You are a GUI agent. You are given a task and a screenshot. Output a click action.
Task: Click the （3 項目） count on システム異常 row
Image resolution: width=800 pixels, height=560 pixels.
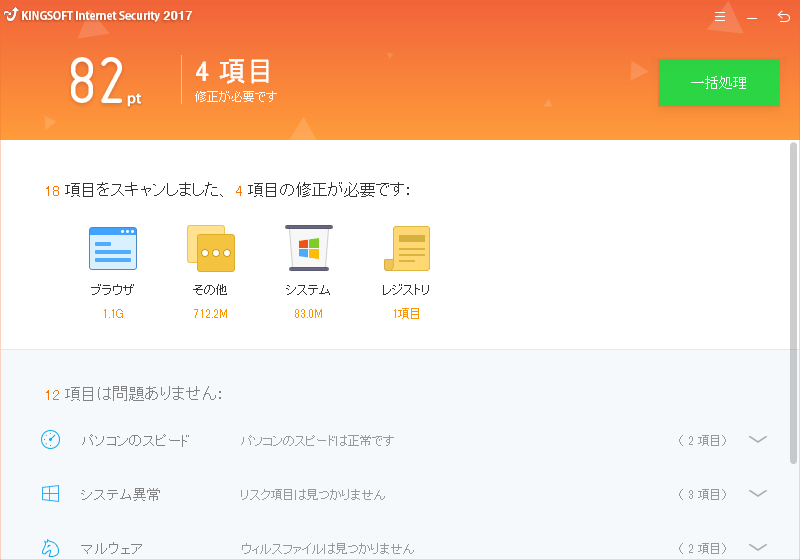click(703, 494)
